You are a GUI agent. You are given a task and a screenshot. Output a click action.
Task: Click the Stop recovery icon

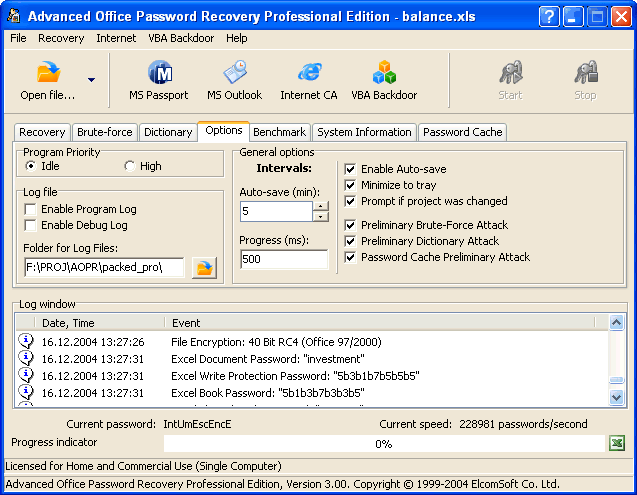coord(585,72)
